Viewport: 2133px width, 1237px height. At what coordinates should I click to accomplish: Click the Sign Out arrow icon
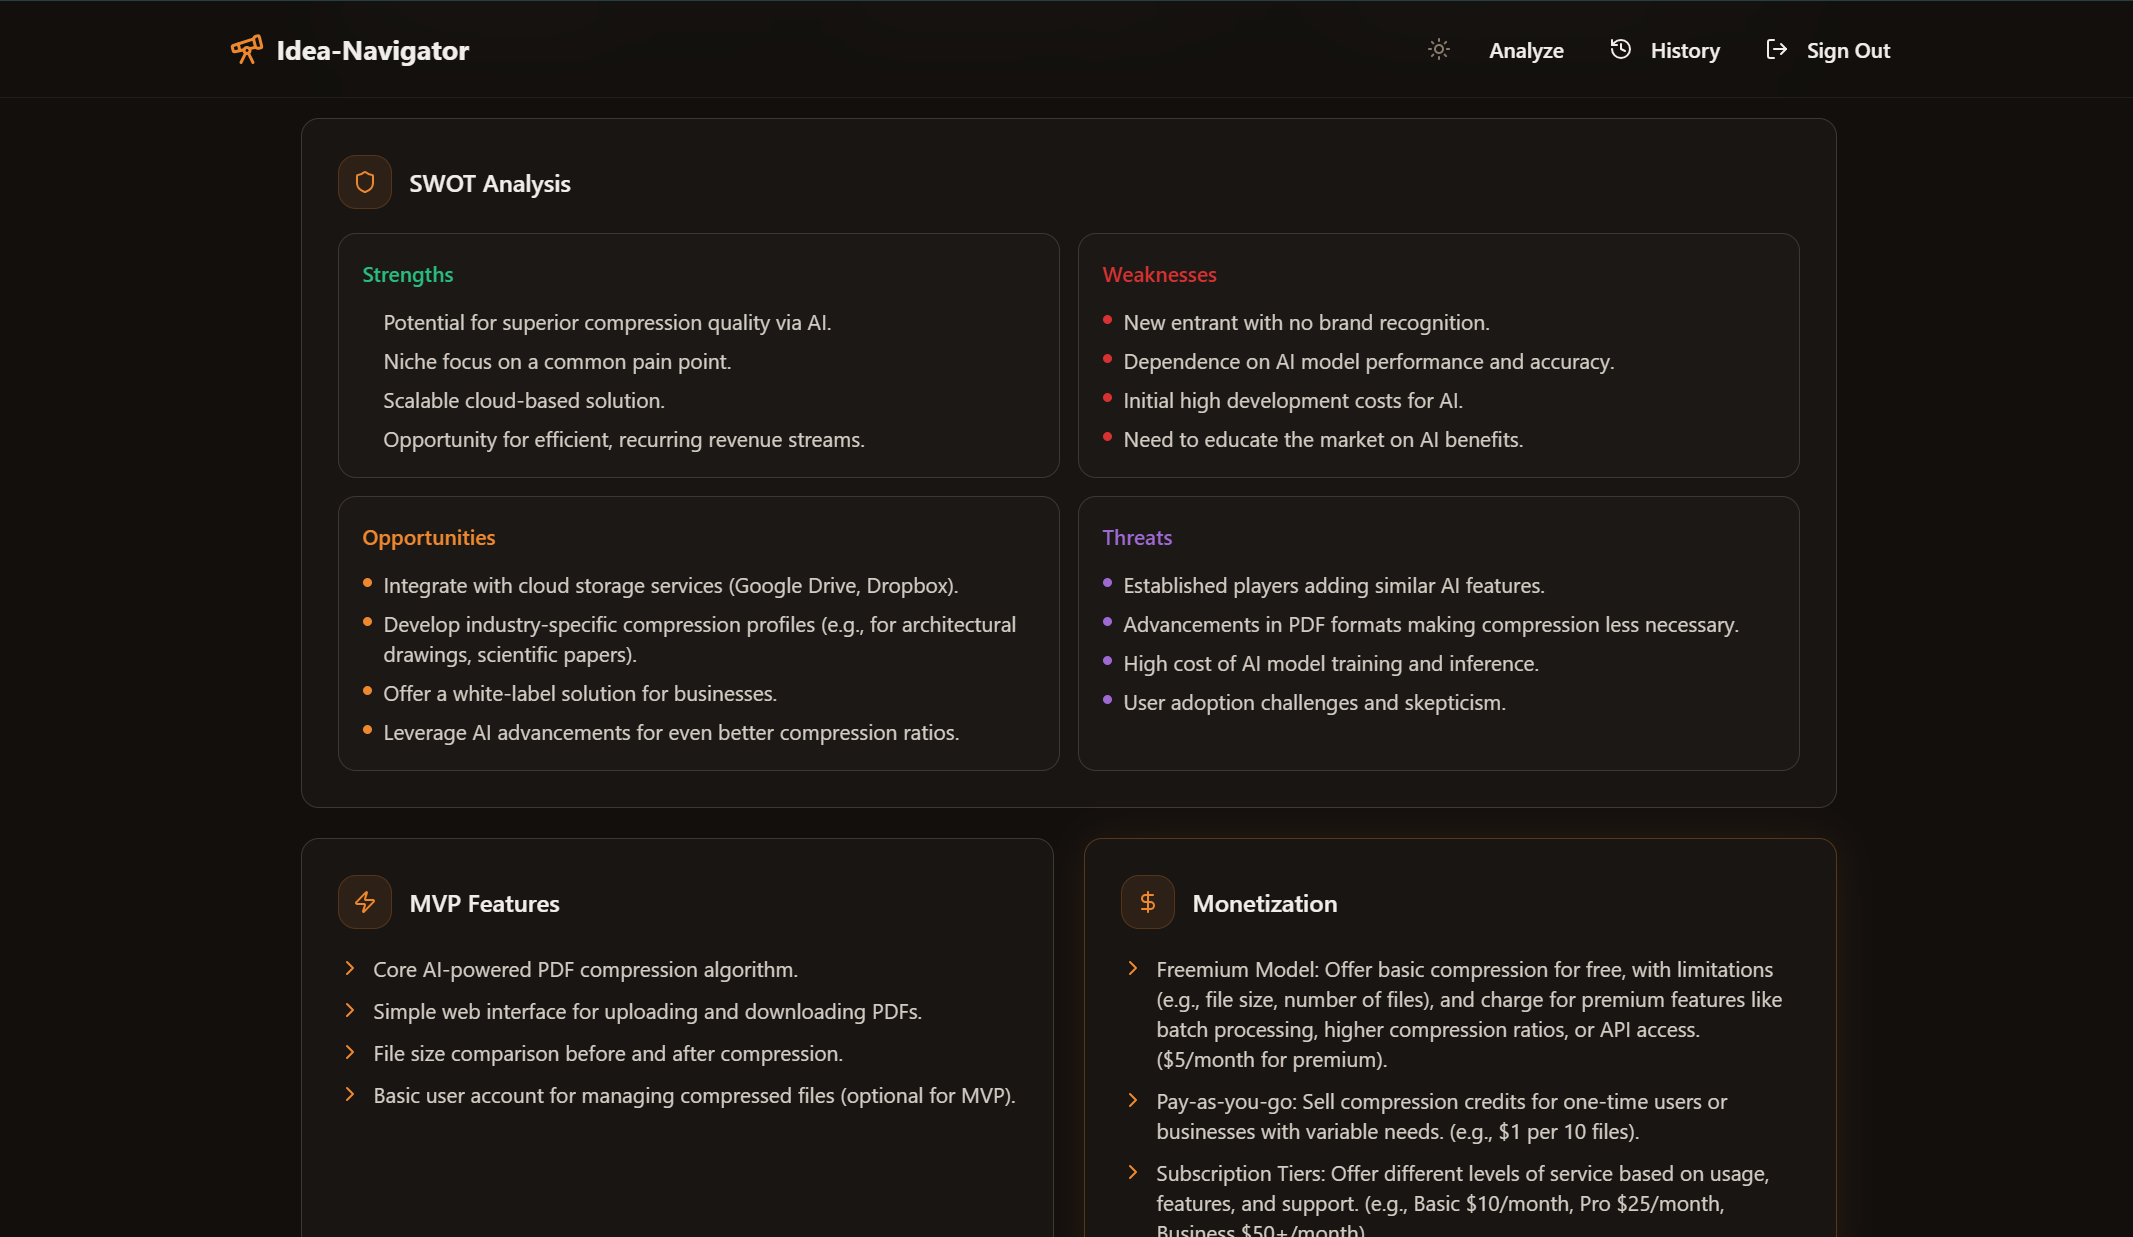click(1776, 49)
